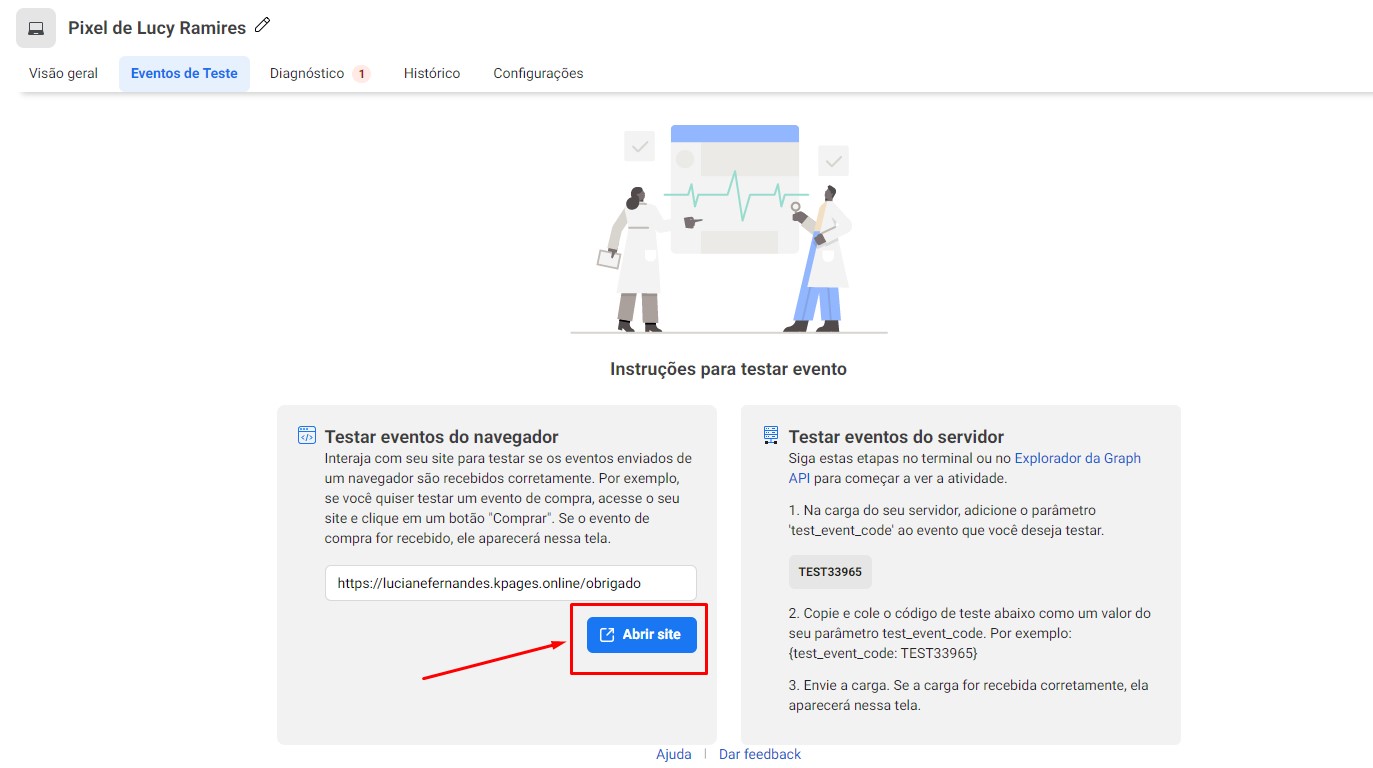
Task: Click the external-link icon inside Abrir site
Action: coord(607,635)
